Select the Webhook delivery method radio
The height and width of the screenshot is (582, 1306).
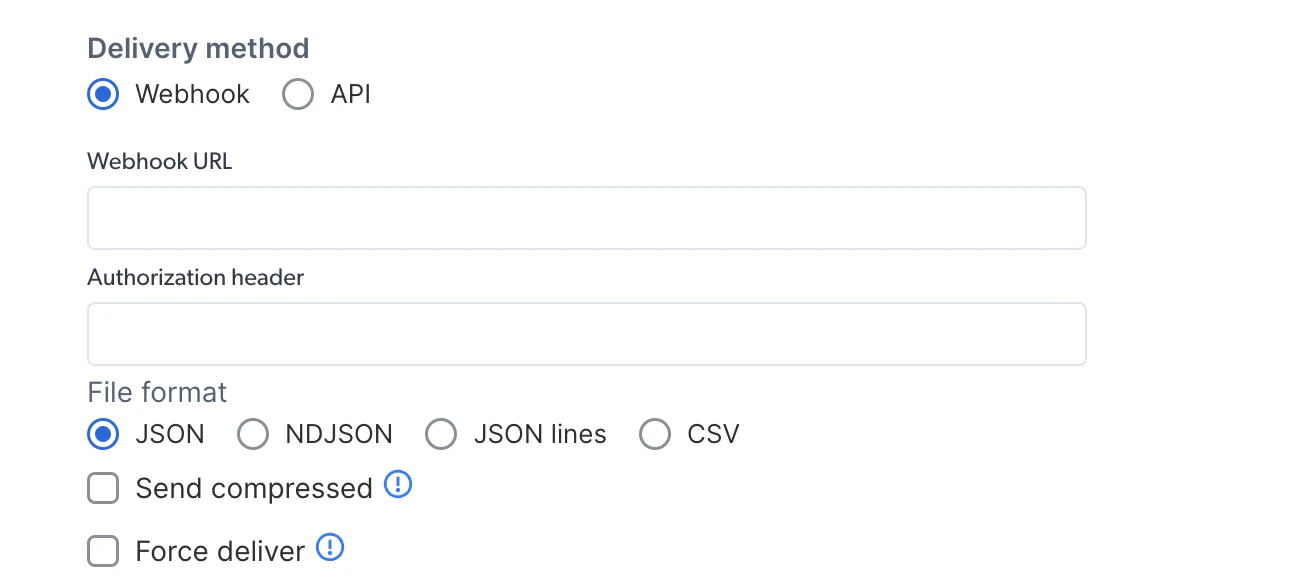(x=103, y=95)
